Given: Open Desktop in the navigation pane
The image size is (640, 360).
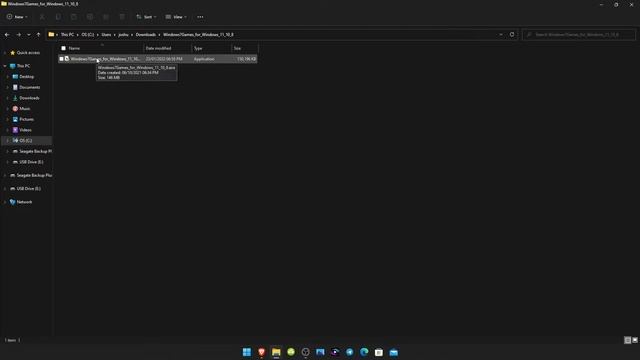Looking at the screenshot, I should tap(27, 76).
